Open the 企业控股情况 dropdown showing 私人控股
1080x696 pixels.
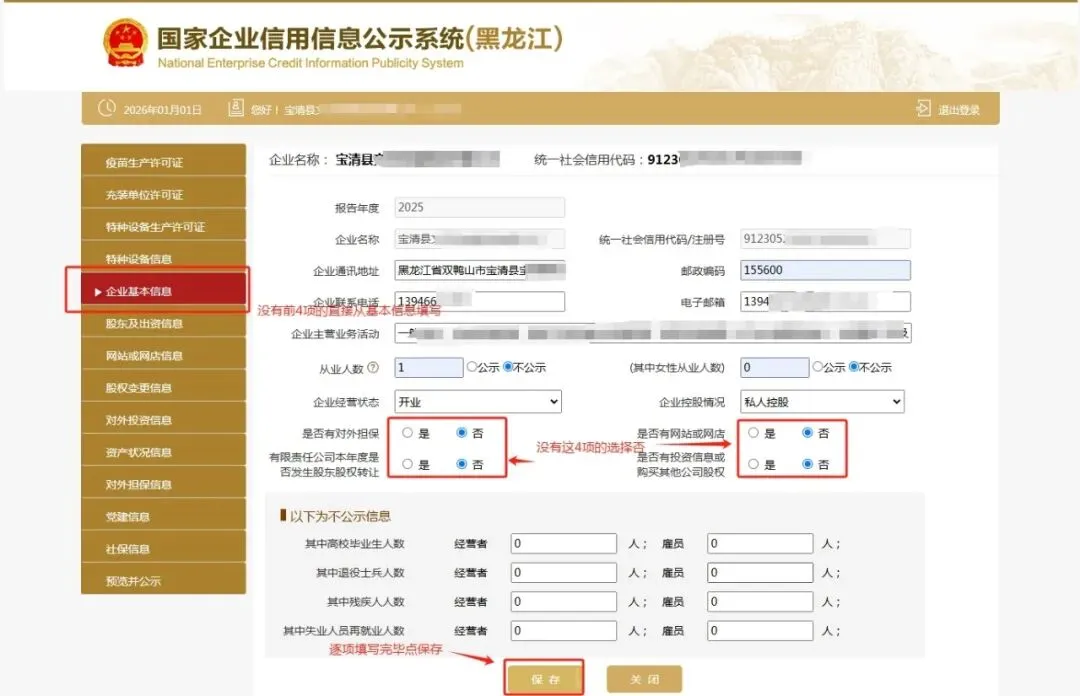822,402
